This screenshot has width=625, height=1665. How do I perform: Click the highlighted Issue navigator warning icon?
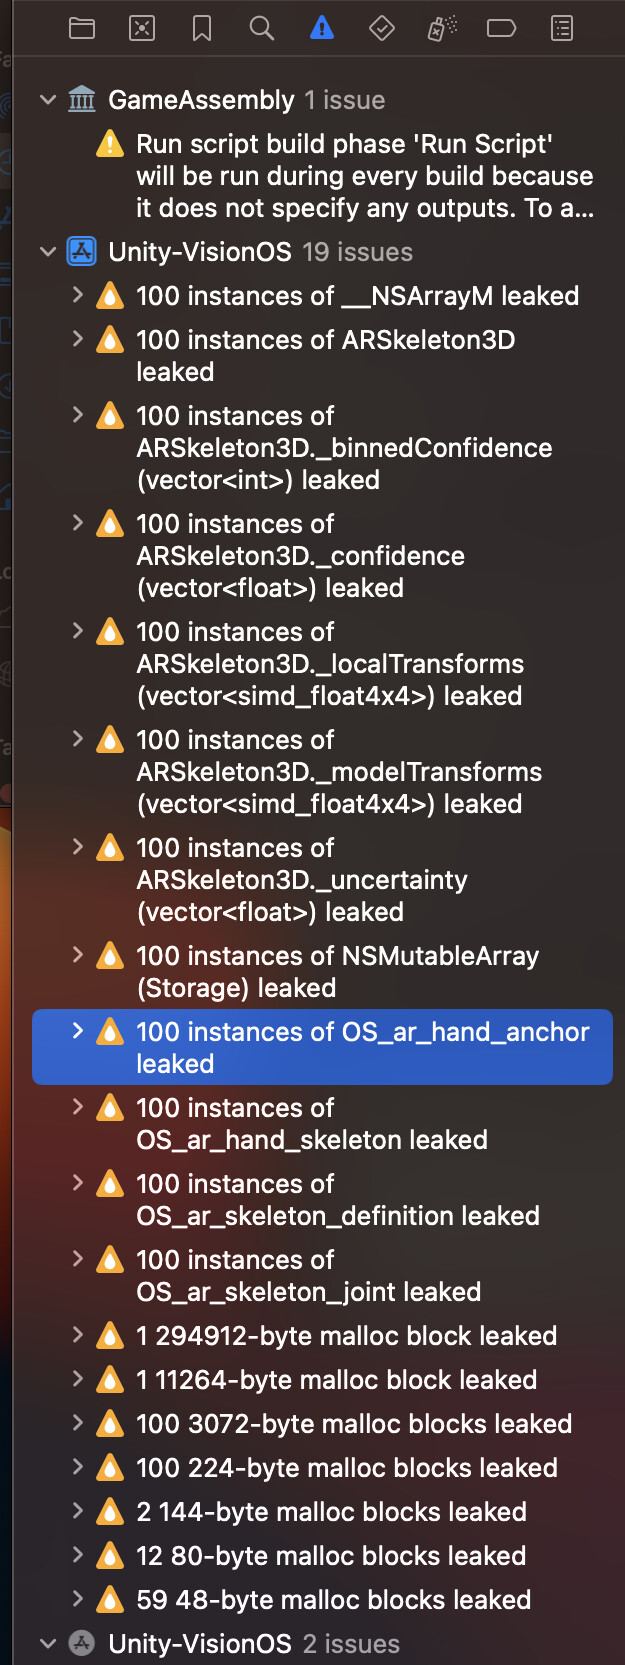point(321,28)
